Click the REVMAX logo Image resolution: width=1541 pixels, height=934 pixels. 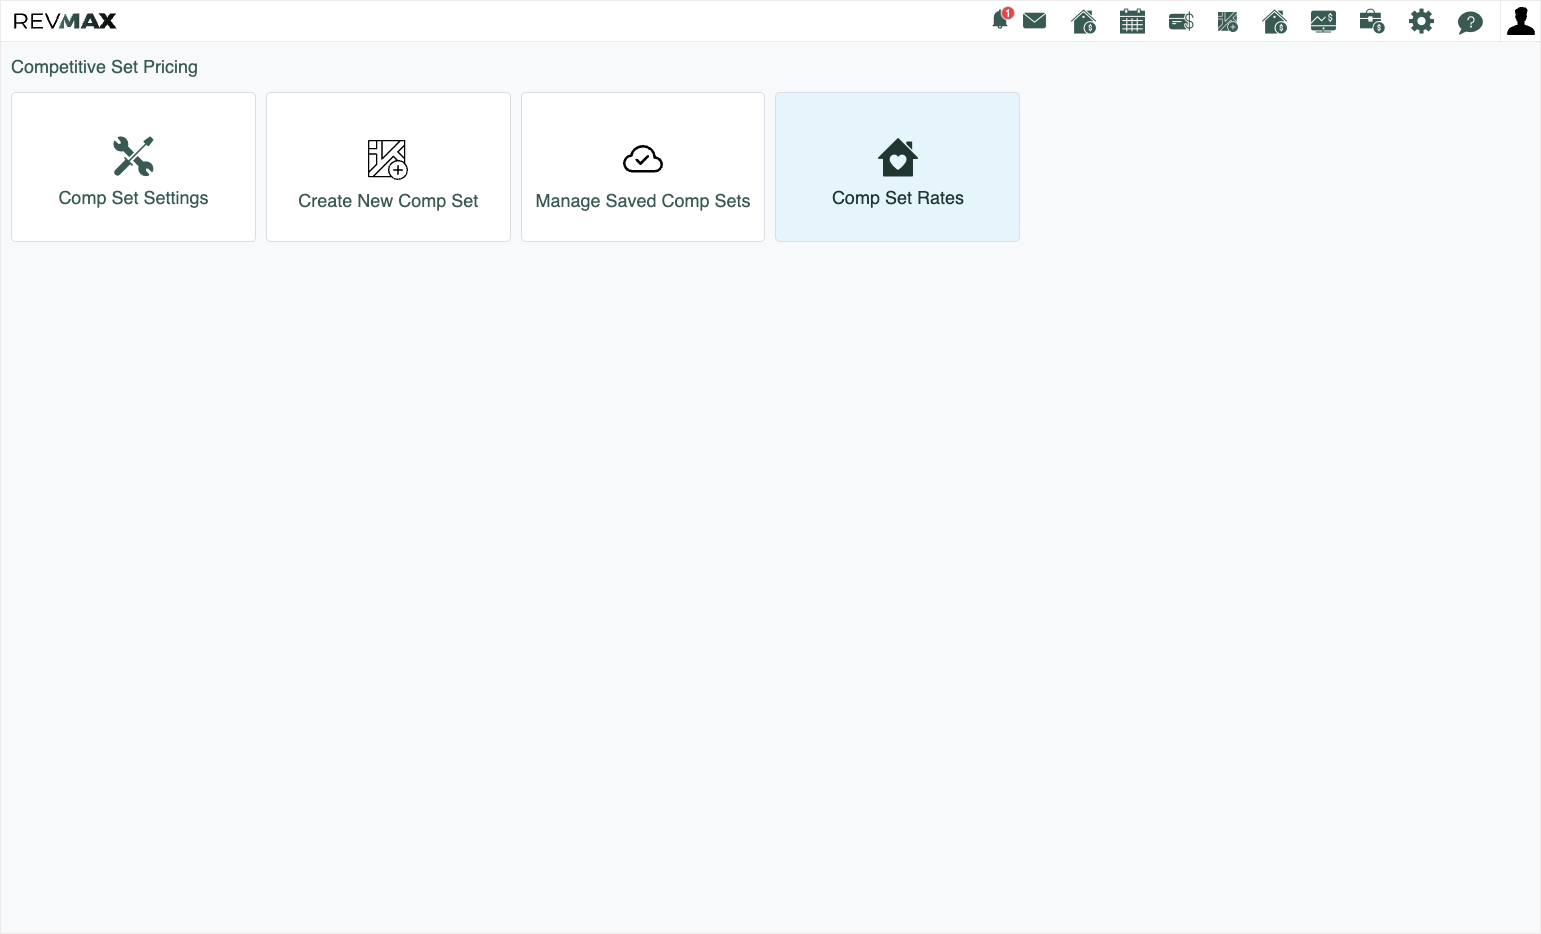[x=65, y=21]
